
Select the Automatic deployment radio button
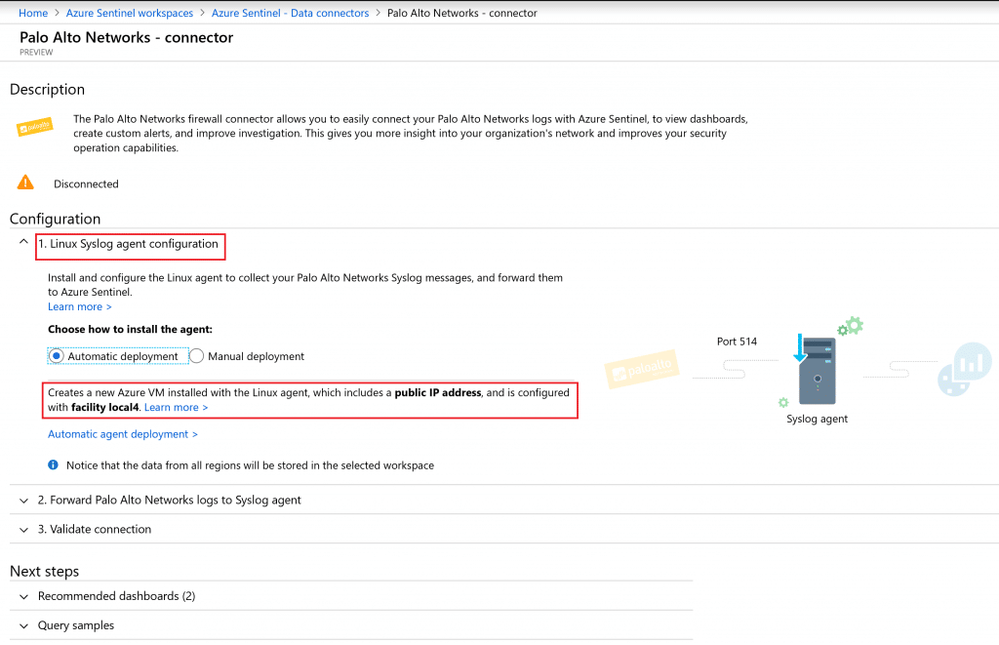coord(56,356)
